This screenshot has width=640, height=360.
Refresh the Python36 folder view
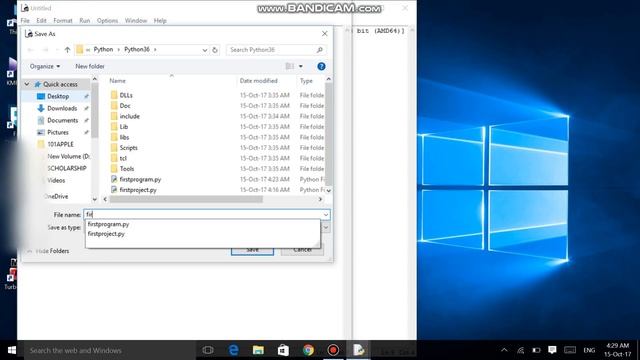[x=215, y=50]
